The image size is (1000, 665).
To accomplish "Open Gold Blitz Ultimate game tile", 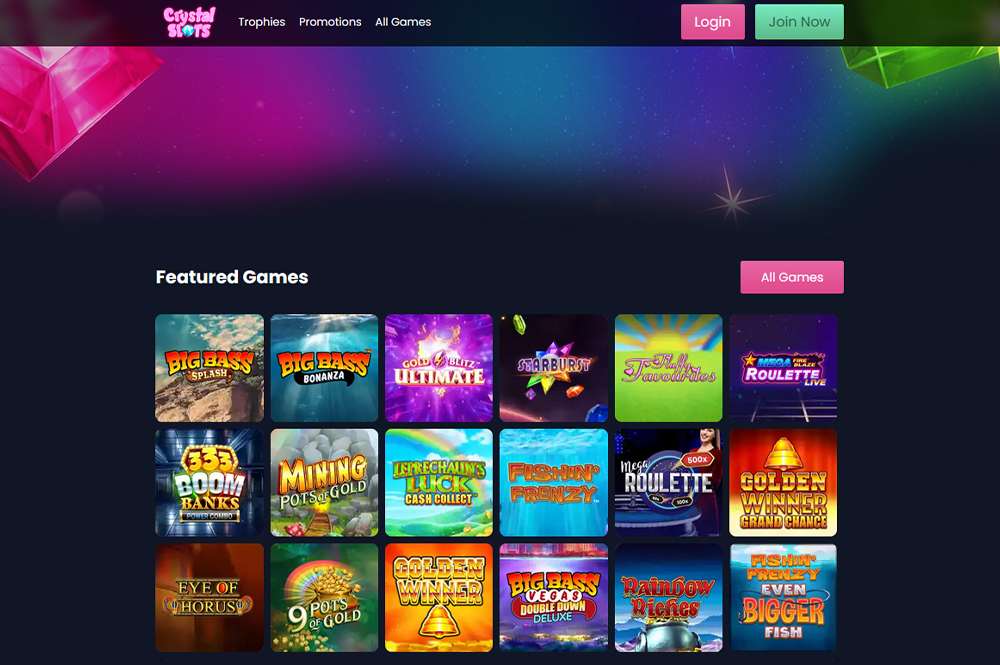I will (439, 368).
